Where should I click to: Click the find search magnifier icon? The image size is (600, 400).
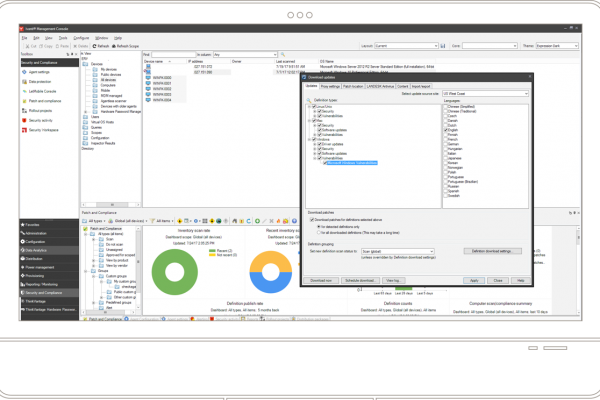click(x=283, y=55)
